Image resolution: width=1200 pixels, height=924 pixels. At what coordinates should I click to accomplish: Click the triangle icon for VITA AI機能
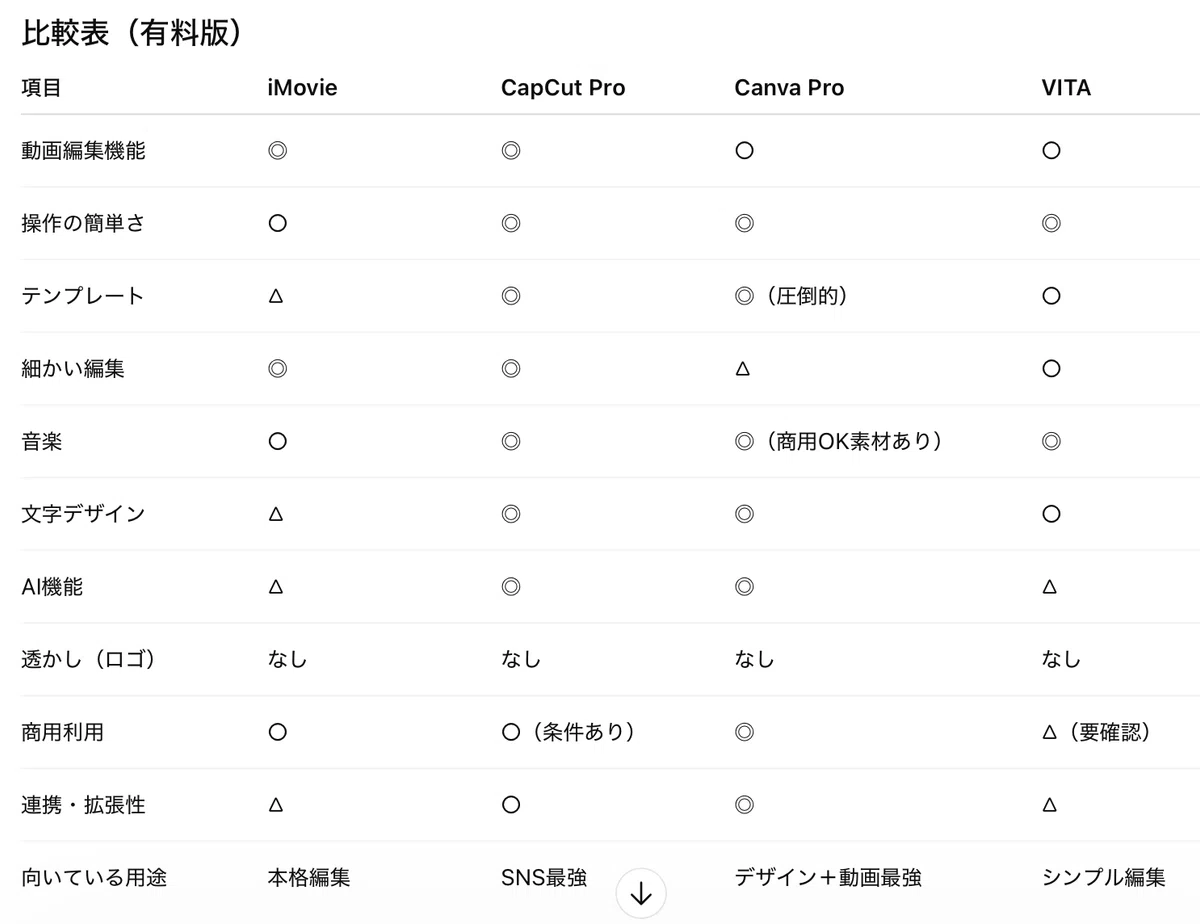click(1050, 587)
